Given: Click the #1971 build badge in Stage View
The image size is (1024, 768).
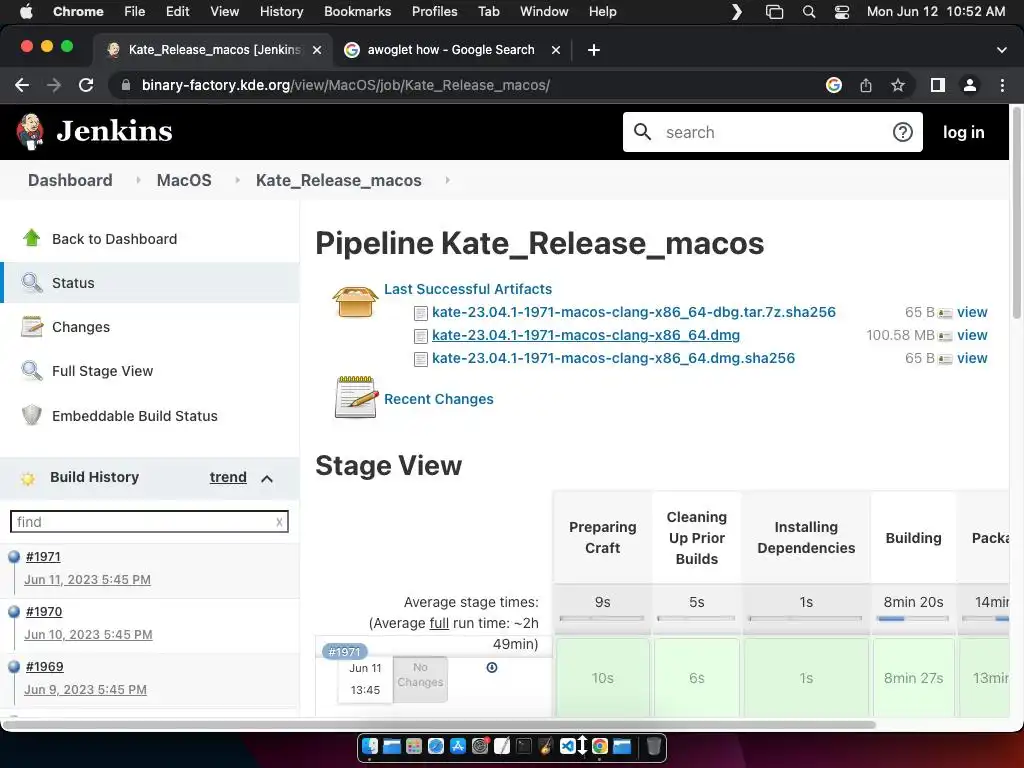Looking at the screenshot, I should 344,651.
